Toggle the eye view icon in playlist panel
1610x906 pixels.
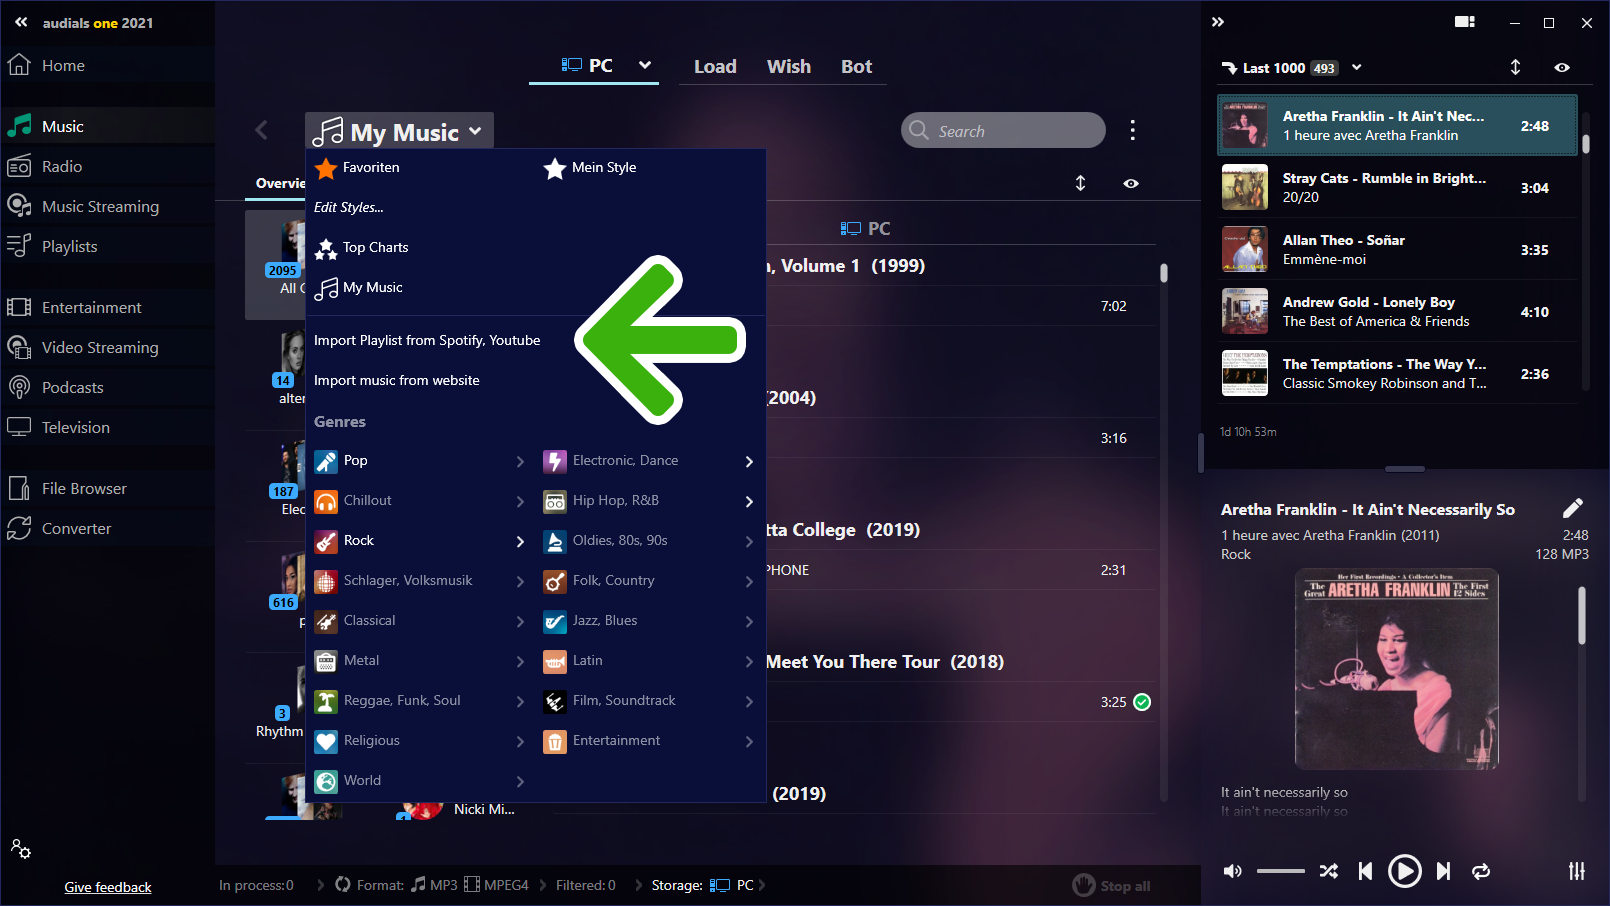pyautogui.click(x=1561, y=67)
